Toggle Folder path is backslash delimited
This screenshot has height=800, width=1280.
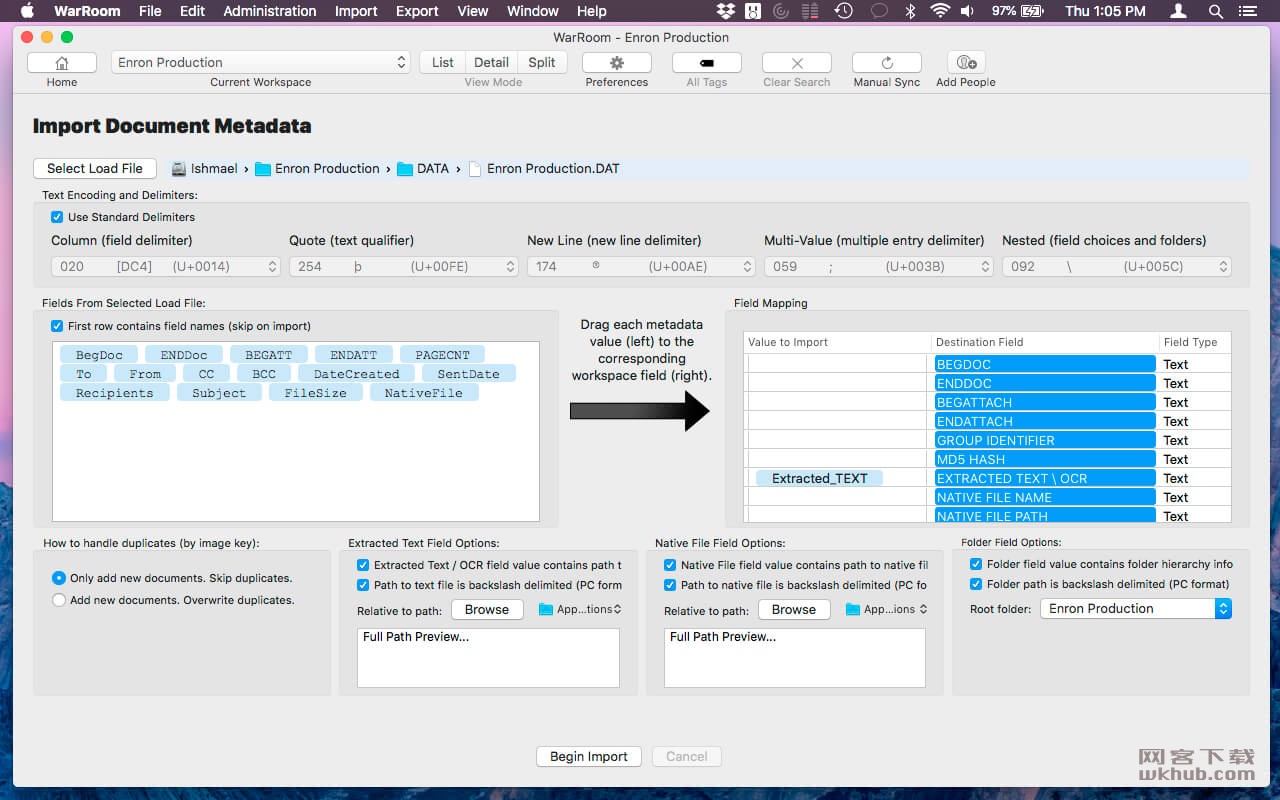[976, 584]
